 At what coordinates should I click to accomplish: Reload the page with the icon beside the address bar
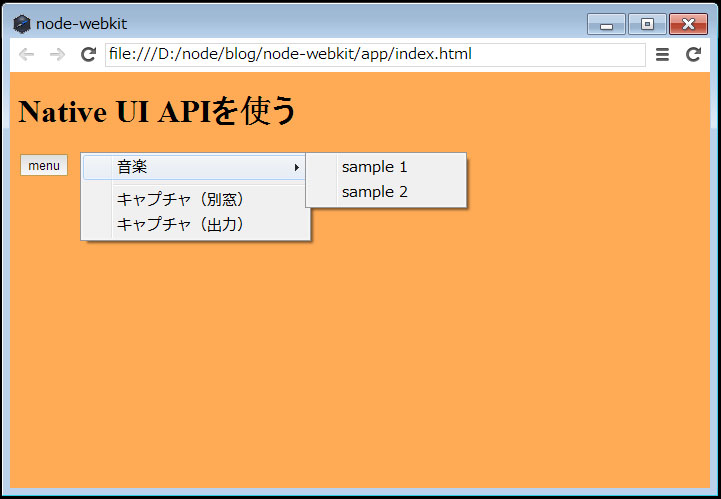[88, 55]
